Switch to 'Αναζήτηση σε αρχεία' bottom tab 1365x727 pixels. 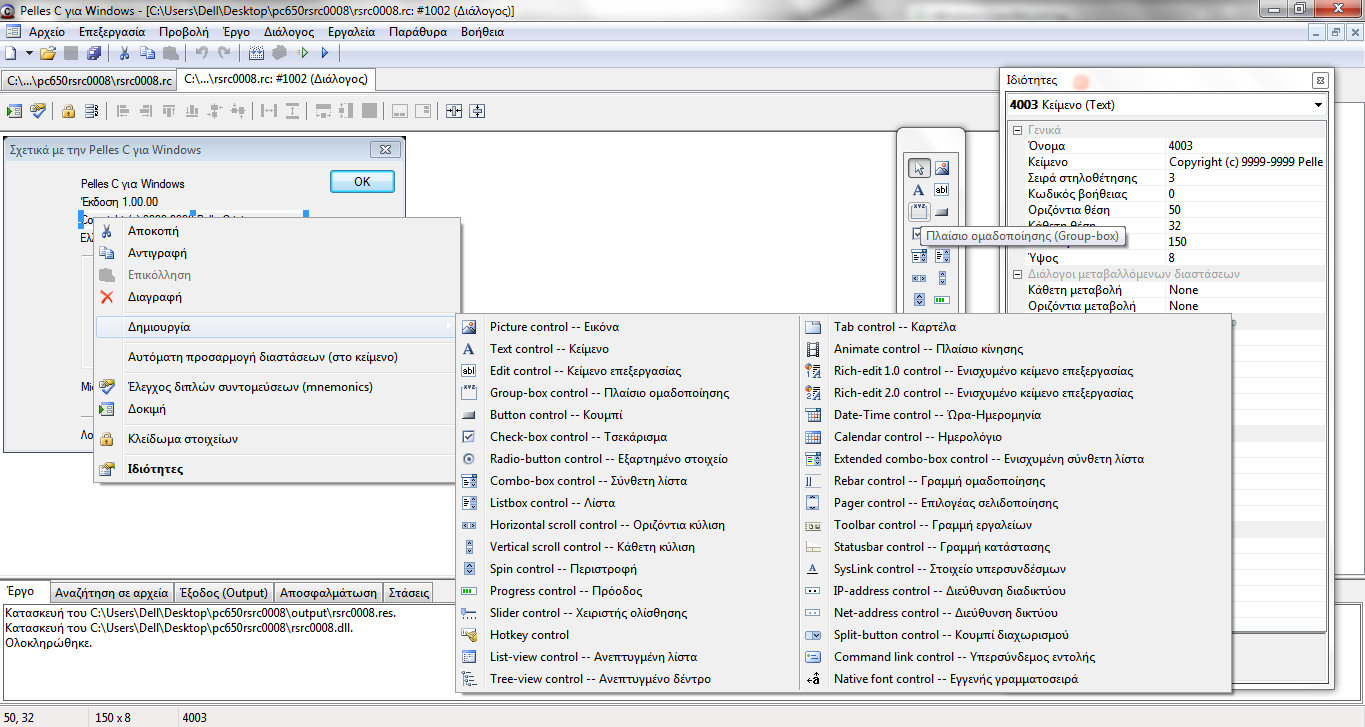tap(111, 592)
